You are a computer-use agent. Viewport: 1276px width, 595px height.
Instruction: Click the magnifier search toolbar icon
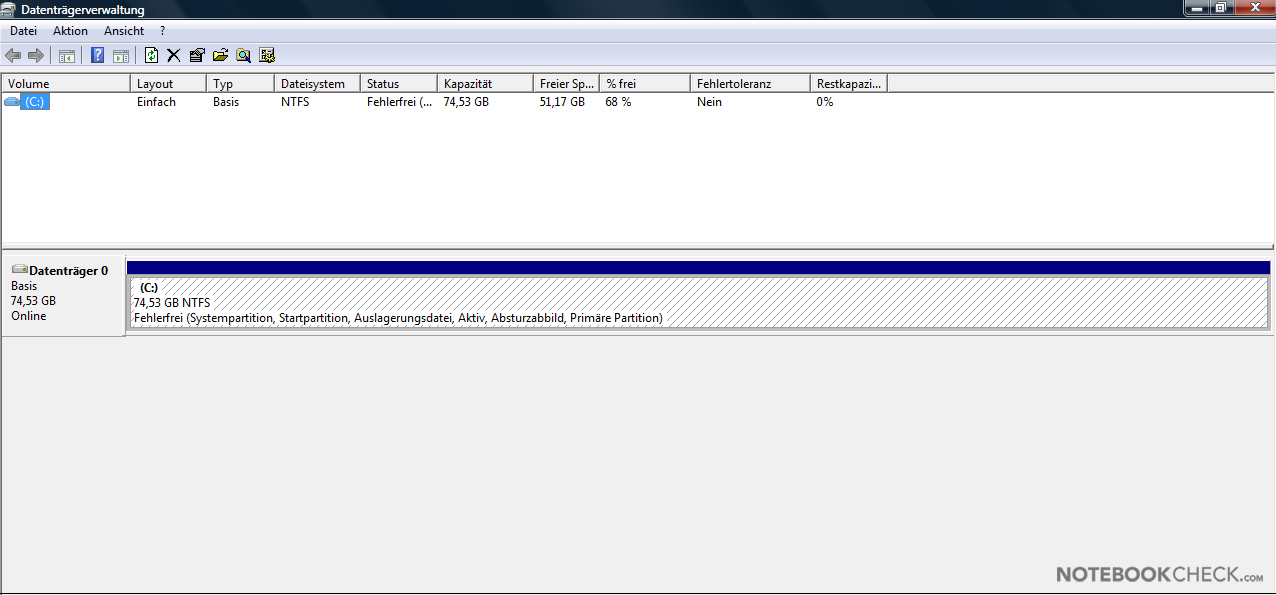point(243,56)
